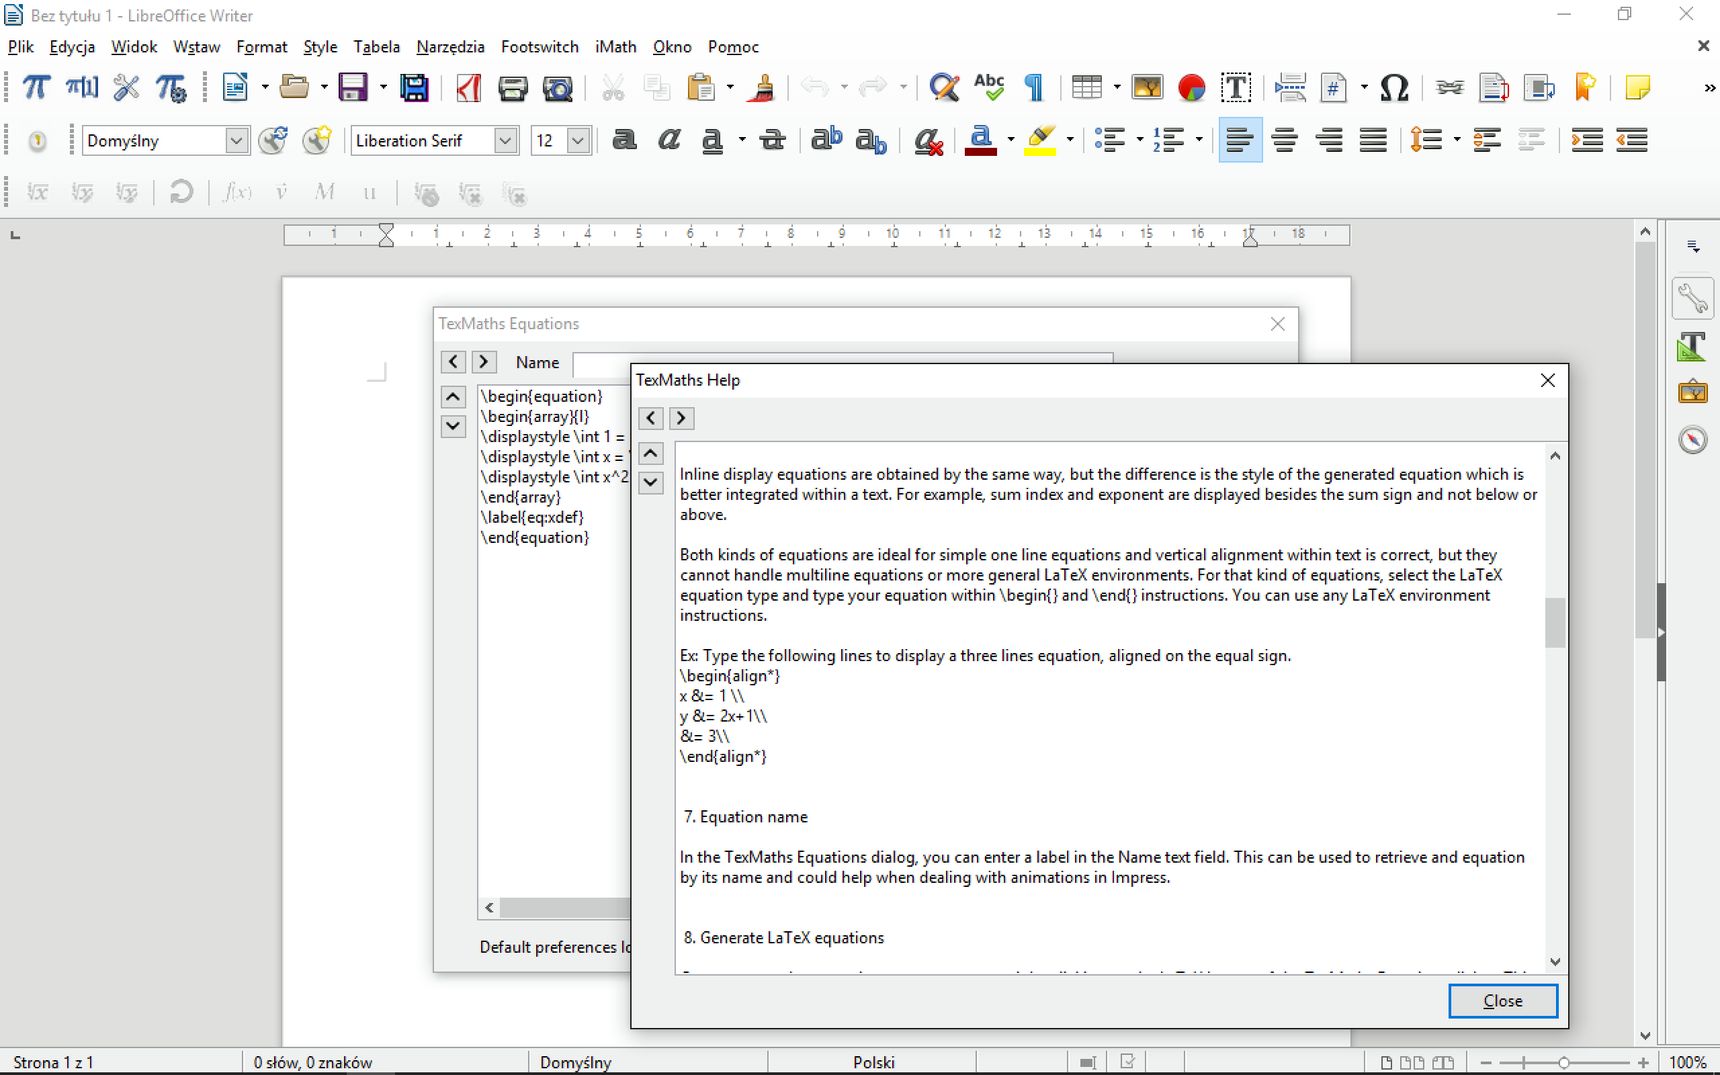Open sidebar Styles icon
Screen dimensions: 1720x1075
coord(1692,347)
